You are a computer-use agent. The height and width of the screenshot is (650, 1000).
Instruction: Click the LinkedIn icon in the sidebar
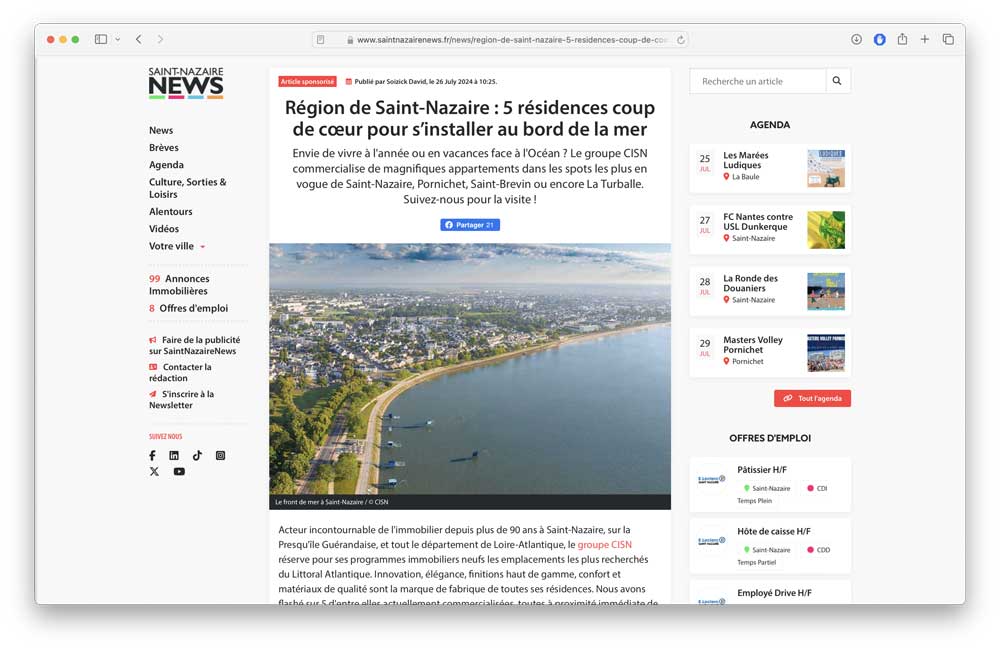[x=174, y=455]
